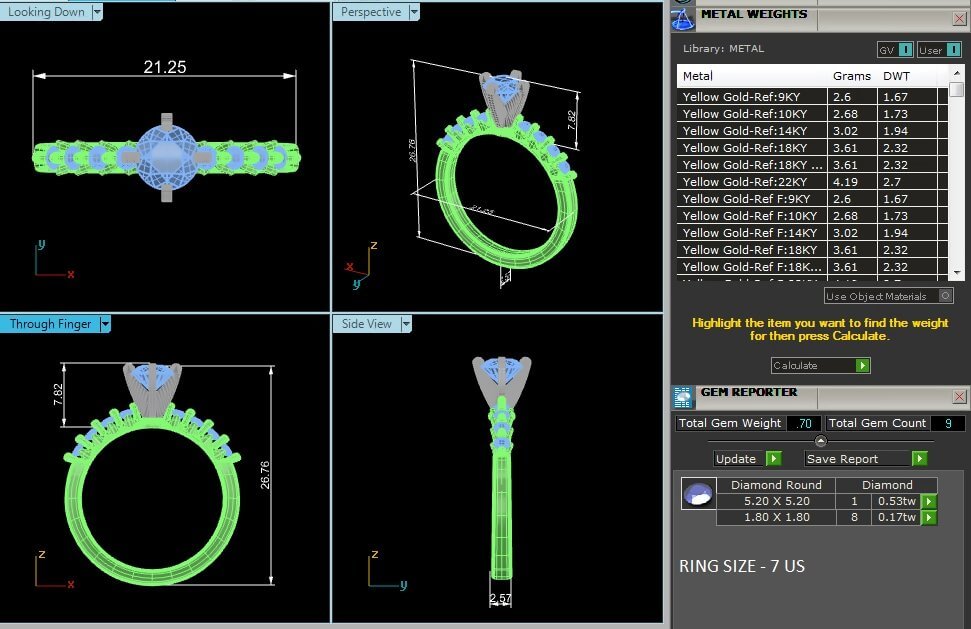The image size is (971, 629).
Task: Select the Yellow Gold-Ref:14KY metal row
Action: pos(752,131)
